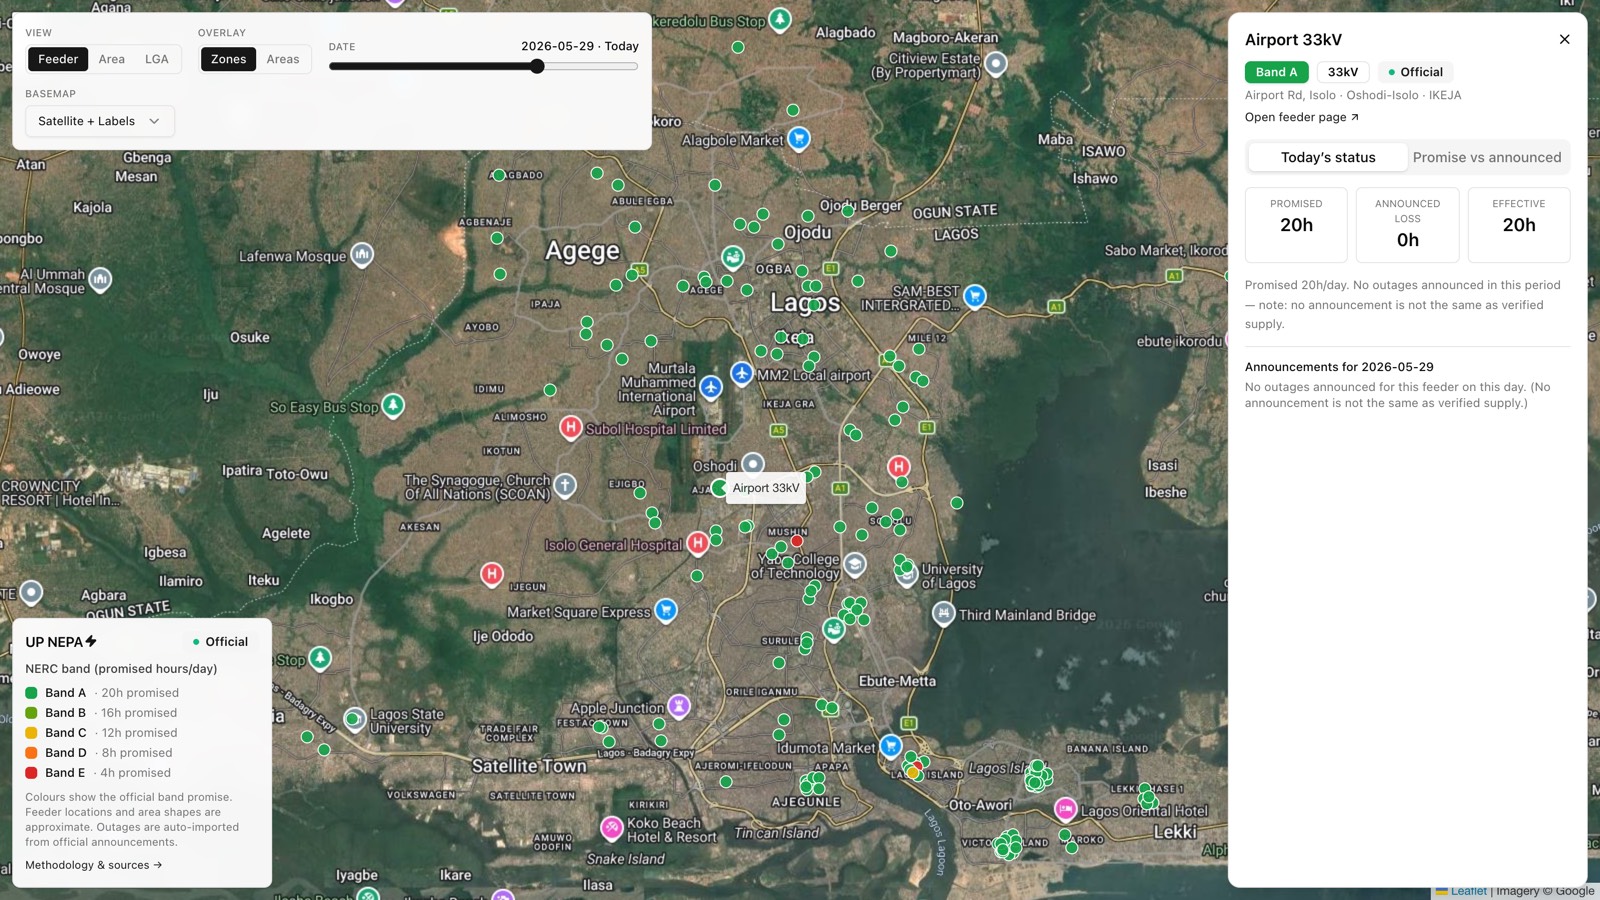This screenshot has width=1600, height=900.
Task: Click the Citiview Estate marker icon
Action: [995, 64]
